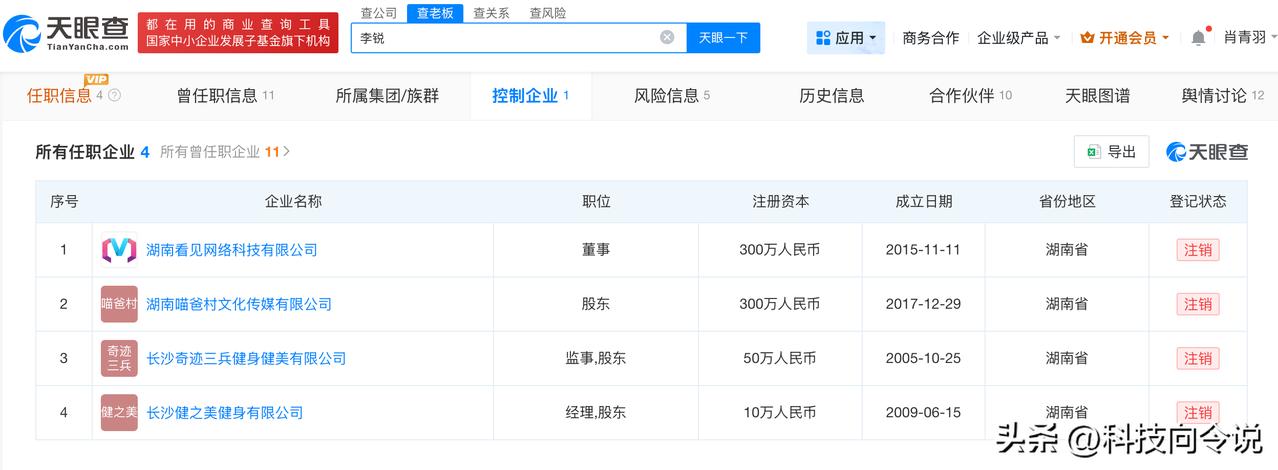Click the 成立日期 column header
The image size is (1278, 470).
click(923, 201)
